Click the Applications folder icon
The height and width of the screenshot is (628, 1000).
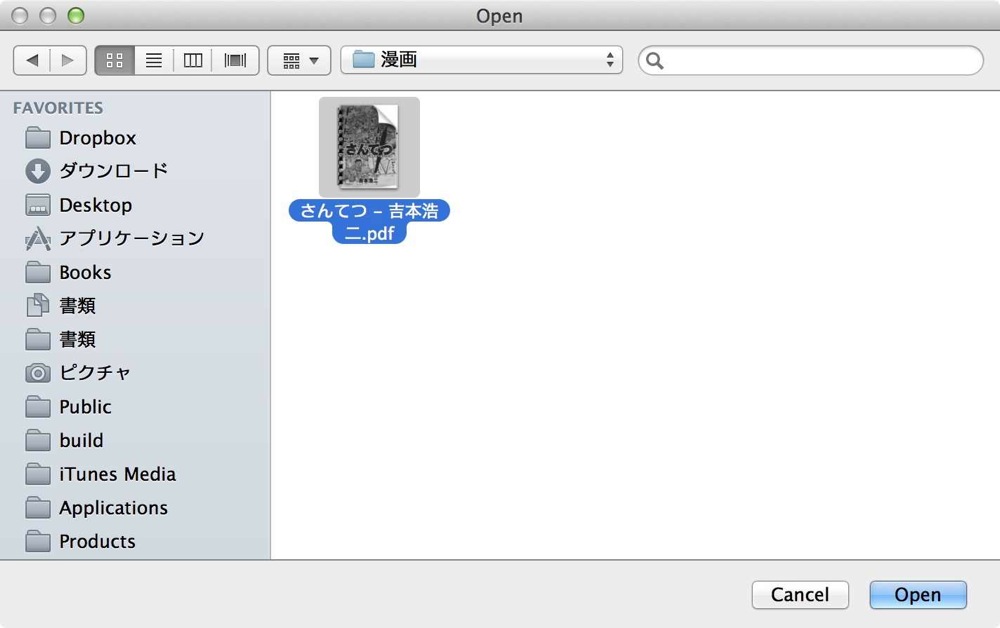(x=38, y=508)
